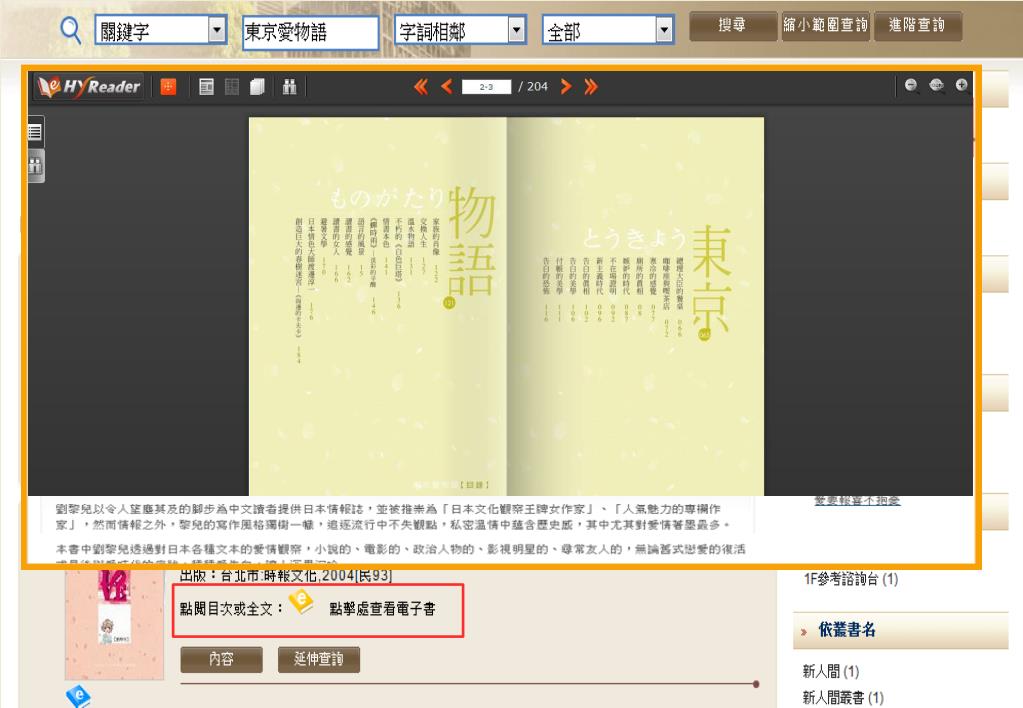The image size is (1023, 708).
Task: Click the page number field showing 2-3
Action: (486, 86)
